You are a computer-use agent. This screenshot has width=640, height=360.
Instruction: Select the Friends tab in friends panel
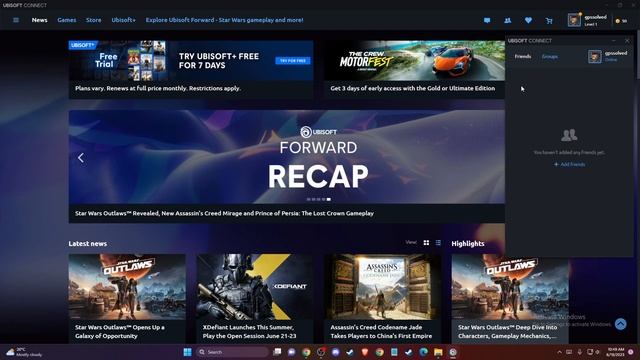tap(522, 56)
